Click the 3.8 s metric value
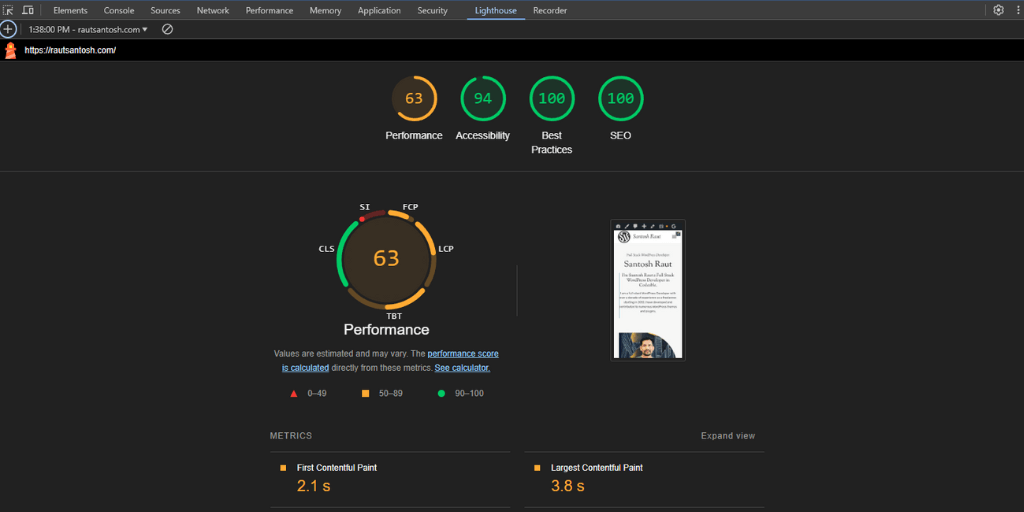This screenshot has width=1024, height=512. pyautogui.click(x=568, y=486)
